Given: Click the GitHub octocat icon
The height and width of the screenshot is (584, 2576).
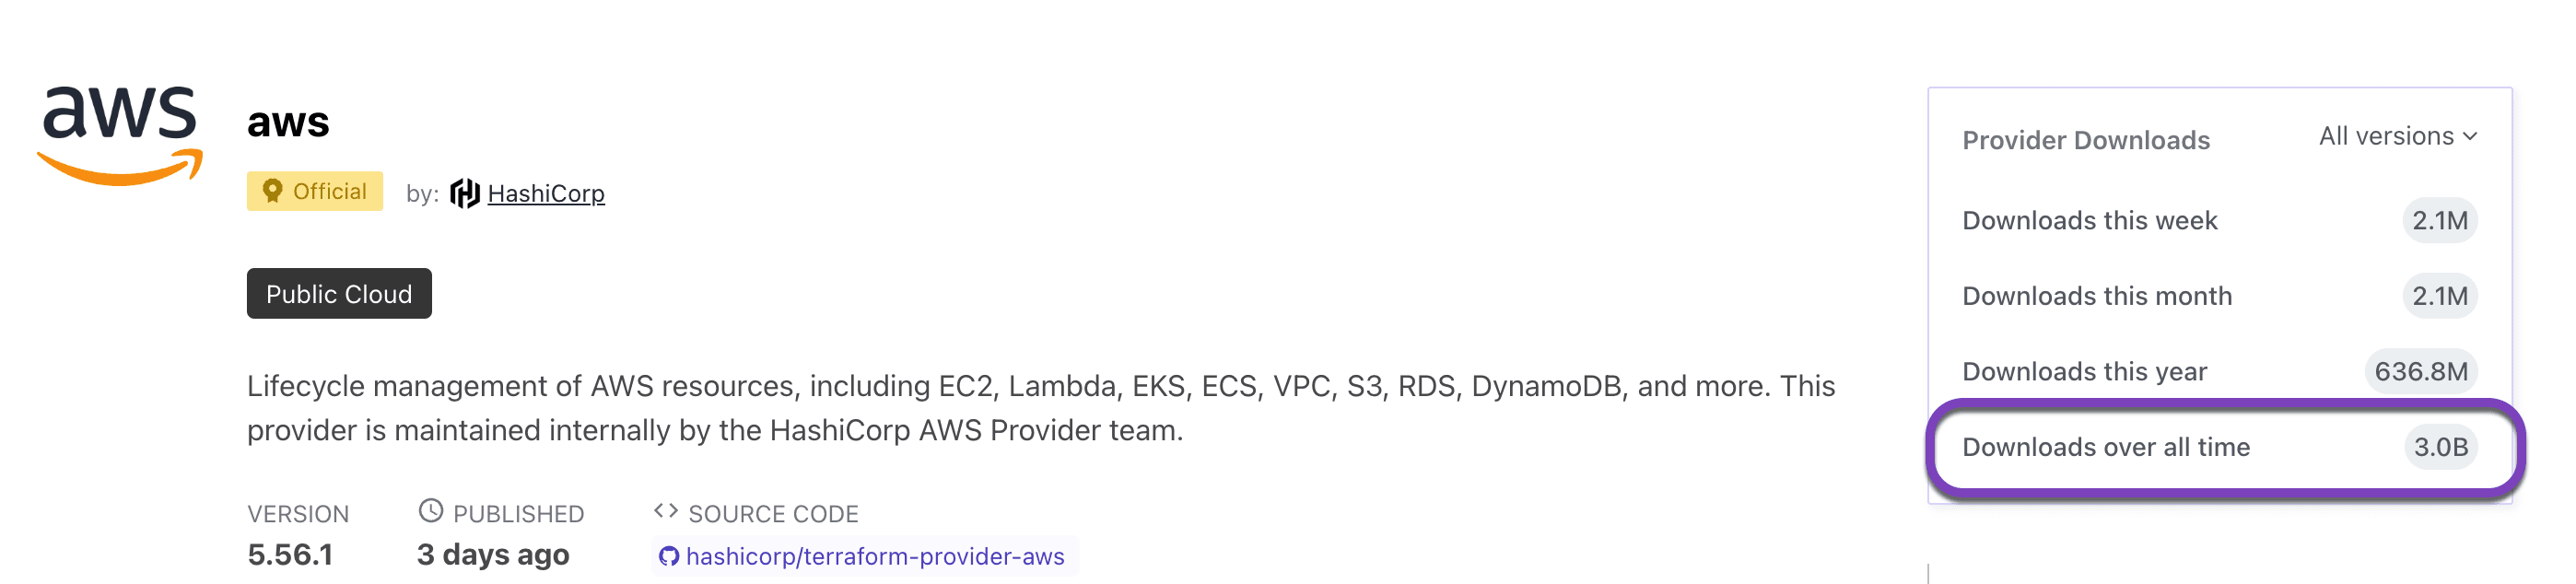Looking at the screenshot, I should [x=669, y=556].
